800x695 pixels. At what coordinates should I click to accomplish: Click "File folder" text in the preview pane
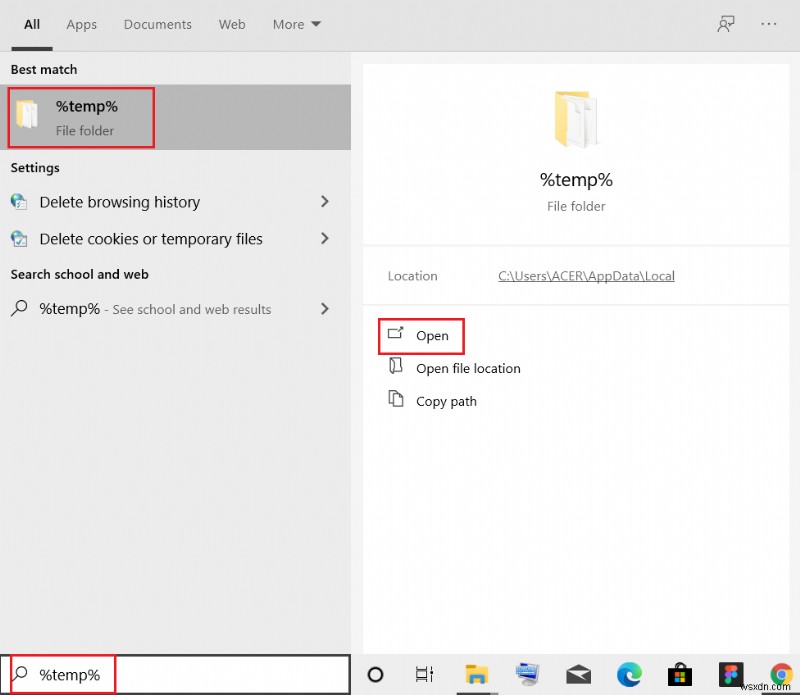[x=576, y=206]
